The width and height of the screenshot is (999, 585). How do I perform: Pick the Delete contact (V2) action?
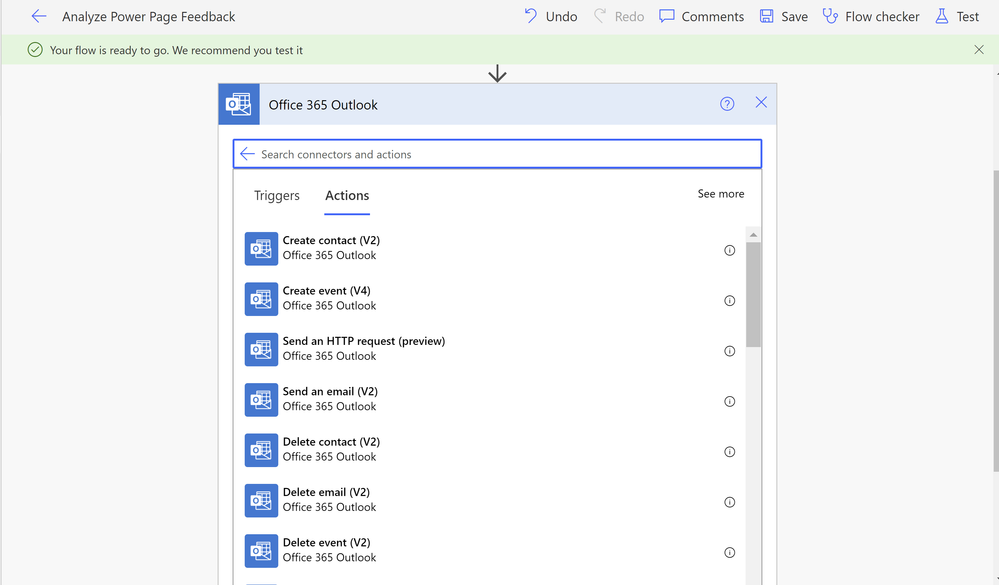490,449
